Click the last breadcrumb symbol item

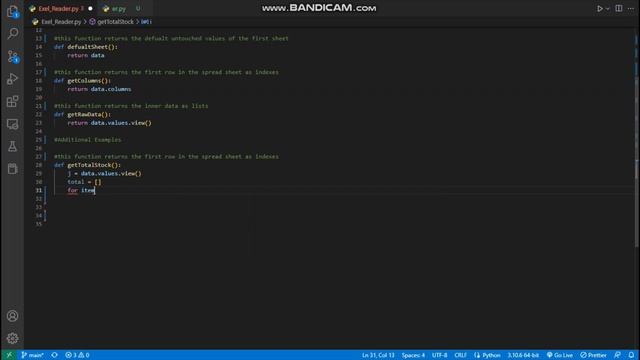point(146,22)
